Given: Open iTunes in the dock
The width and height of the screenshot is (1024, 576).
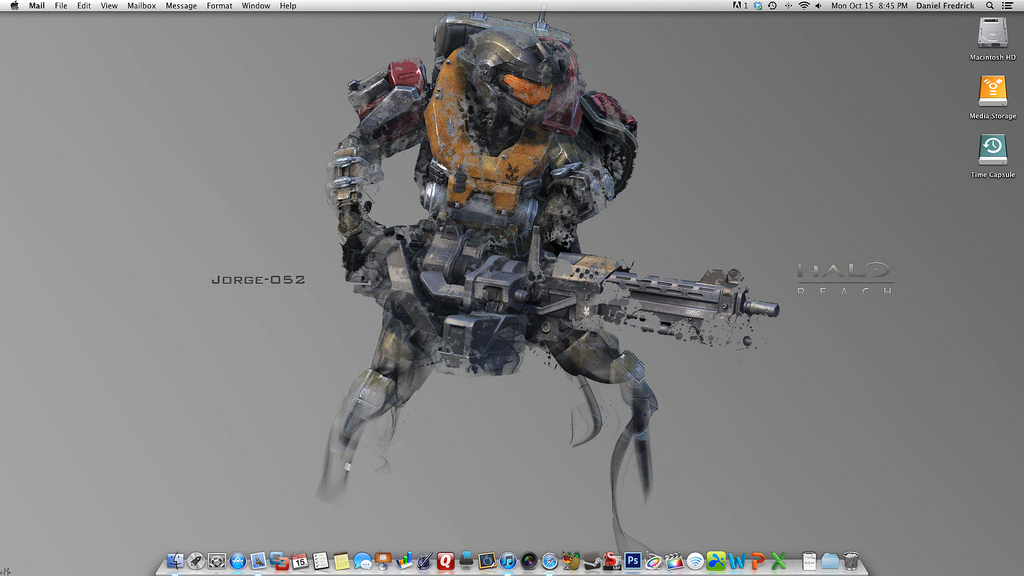Looking at the screenshot, I should [508, 561].
